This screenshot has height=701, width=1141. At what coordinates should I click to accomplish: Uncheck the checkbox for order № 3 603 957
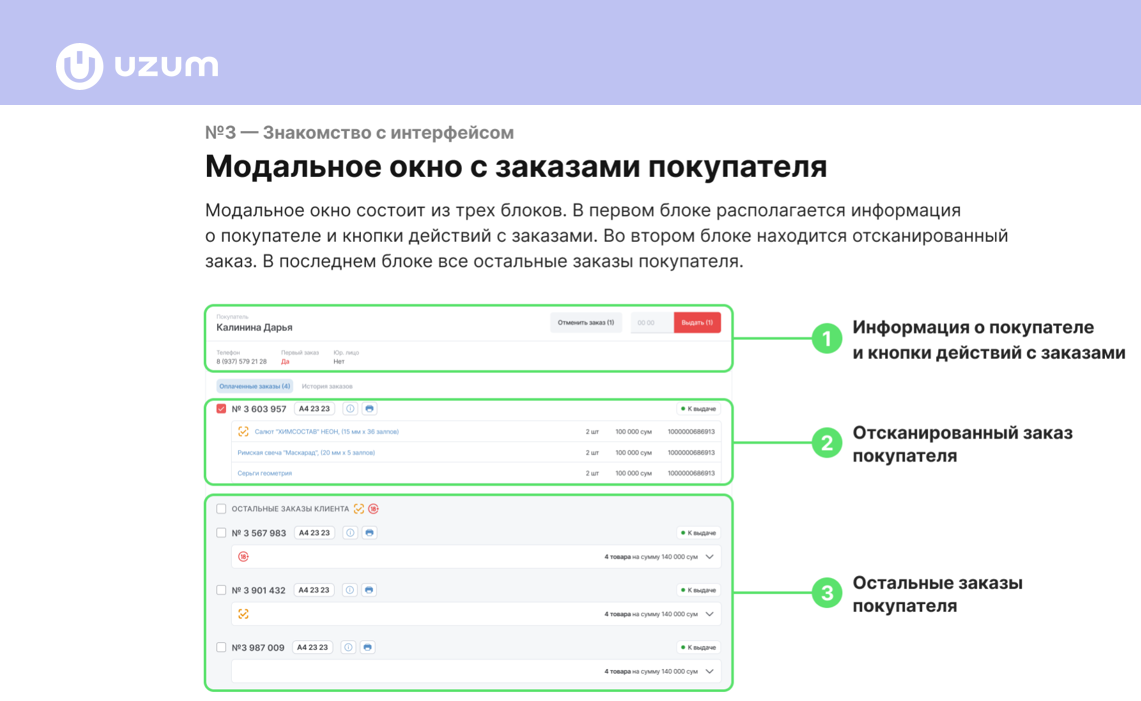(x=221, y=409)
